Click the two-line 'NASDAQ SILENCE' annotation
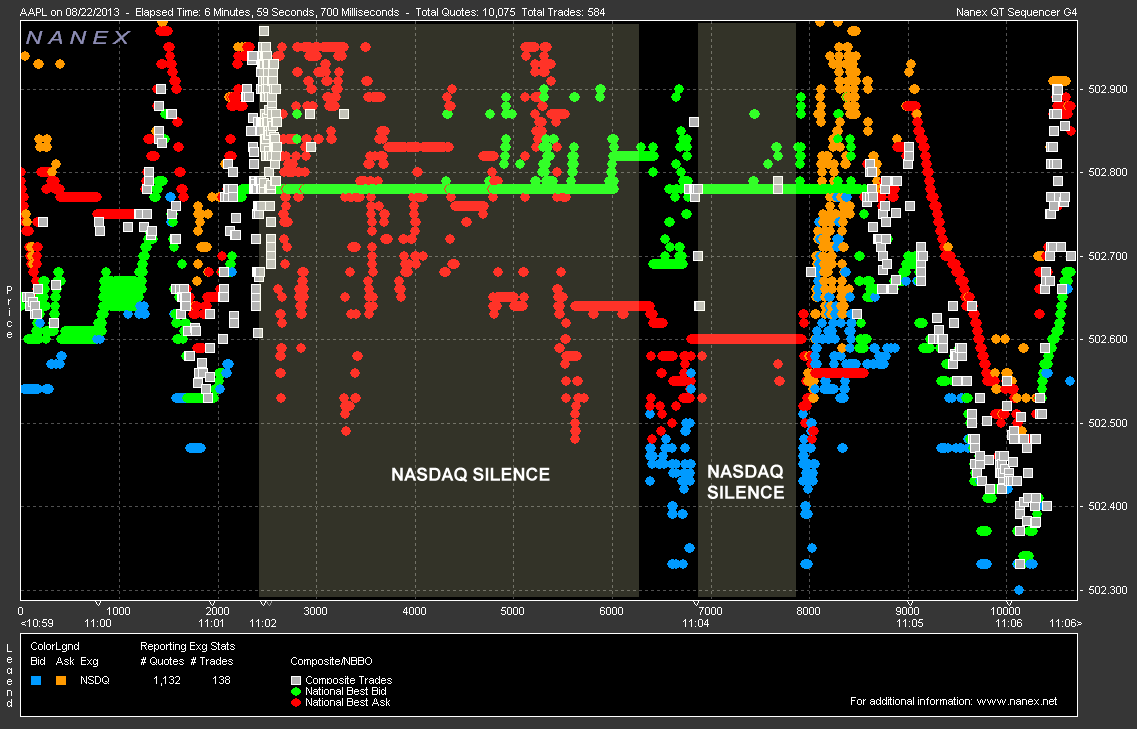This screenshot has height=729, width=1137. pyautogui.click(x=745, y=482)
